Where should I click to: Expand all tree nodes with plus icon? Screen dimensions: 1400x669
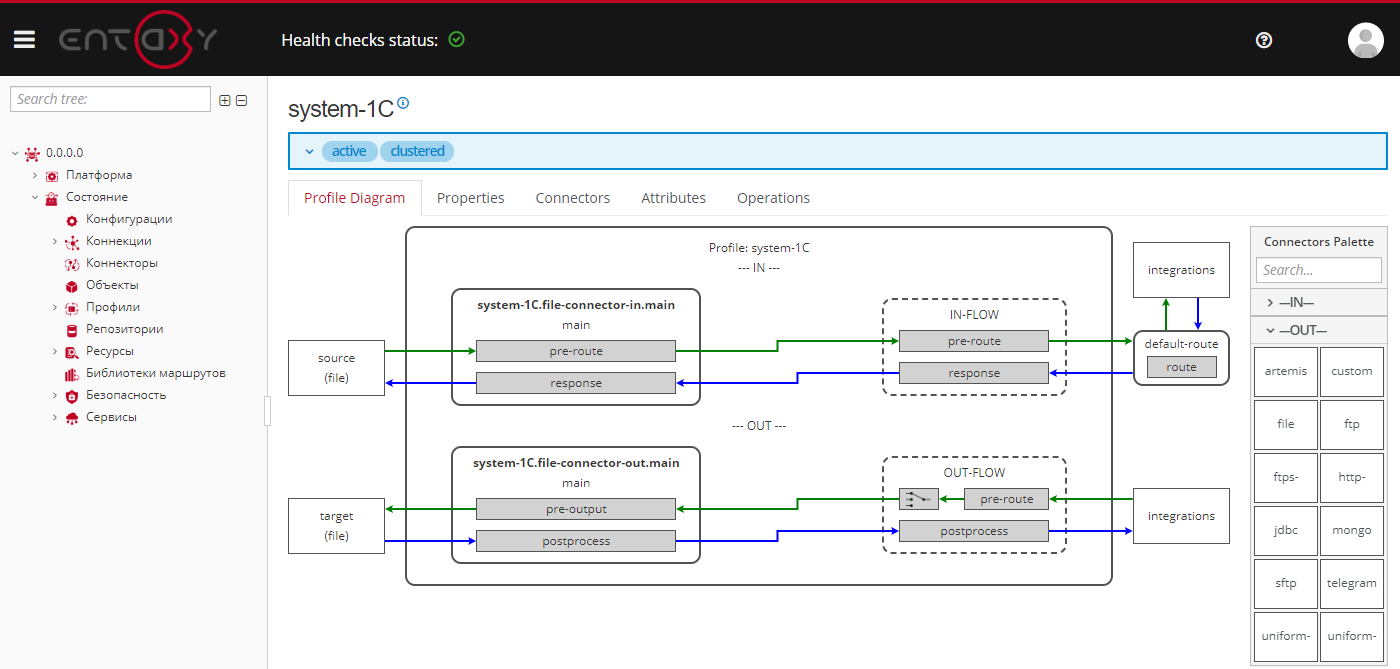pyautogui.click(x=225, y=100)
